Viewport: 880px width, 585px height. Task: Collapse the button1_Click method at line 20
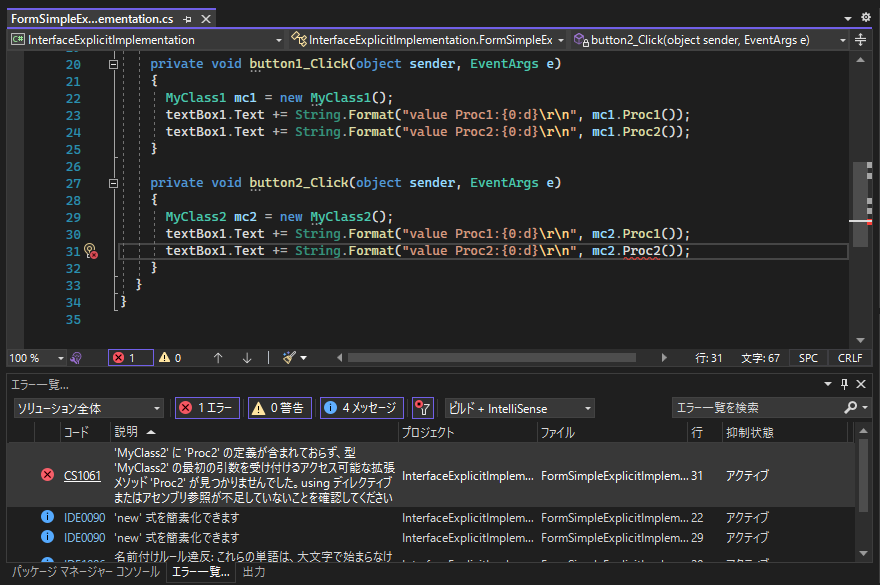pos(113,65)
